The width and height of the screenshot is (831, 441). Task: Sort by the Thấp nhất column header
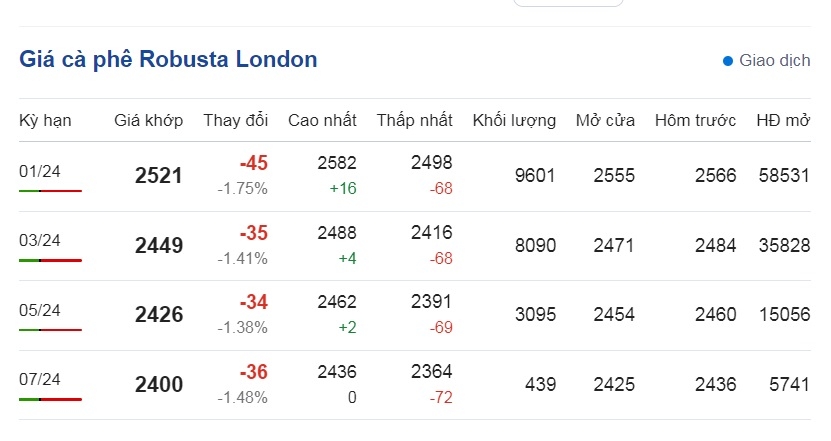(x=414, y=120)
